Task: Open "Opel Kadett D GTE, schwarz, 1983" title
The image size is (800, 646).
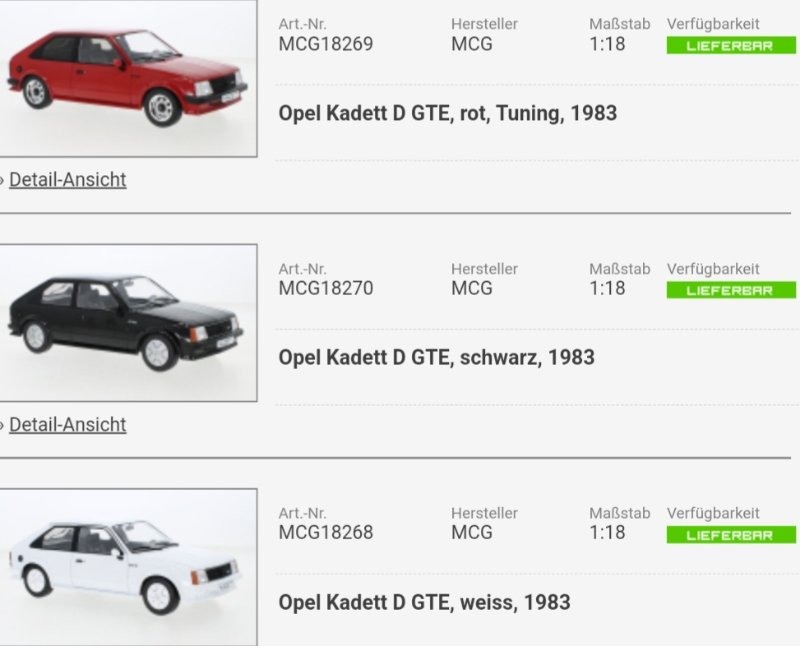Action: point(436,357)
